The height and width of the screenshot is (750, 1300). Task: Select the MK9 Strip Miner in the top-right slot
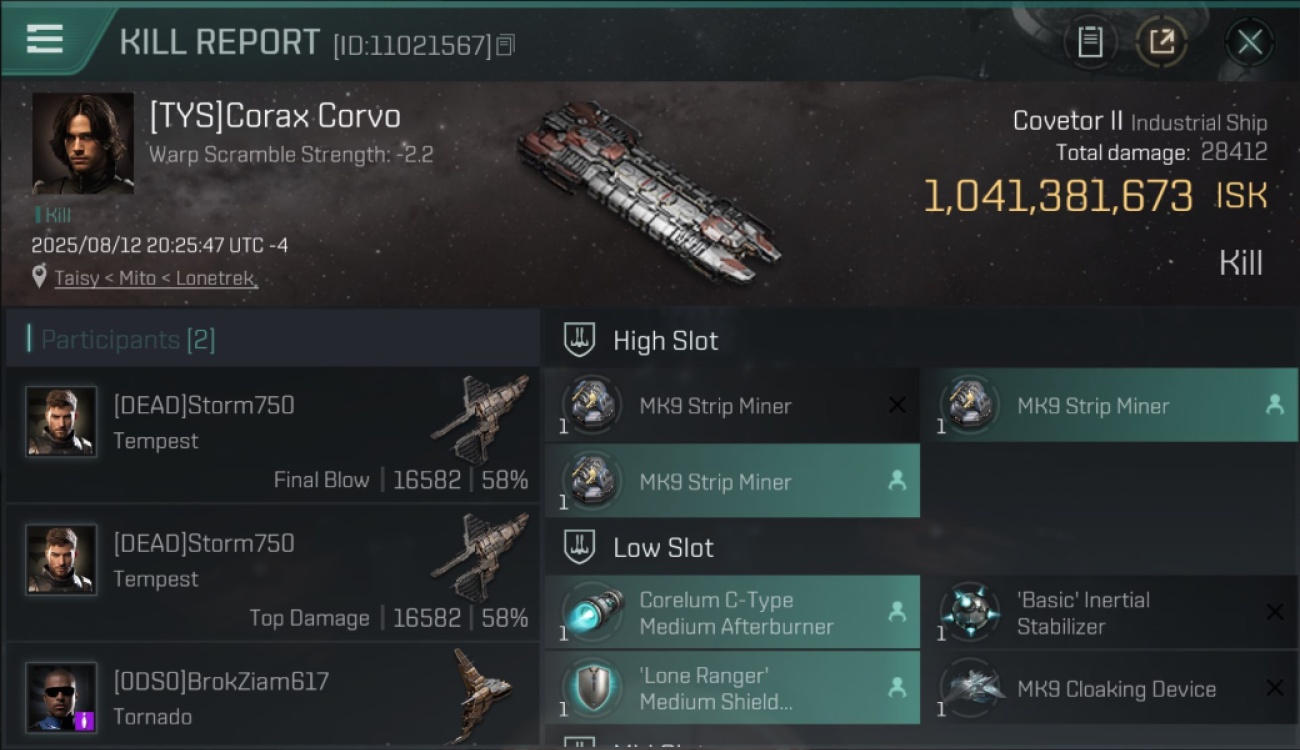click(x=1110, y=406)
